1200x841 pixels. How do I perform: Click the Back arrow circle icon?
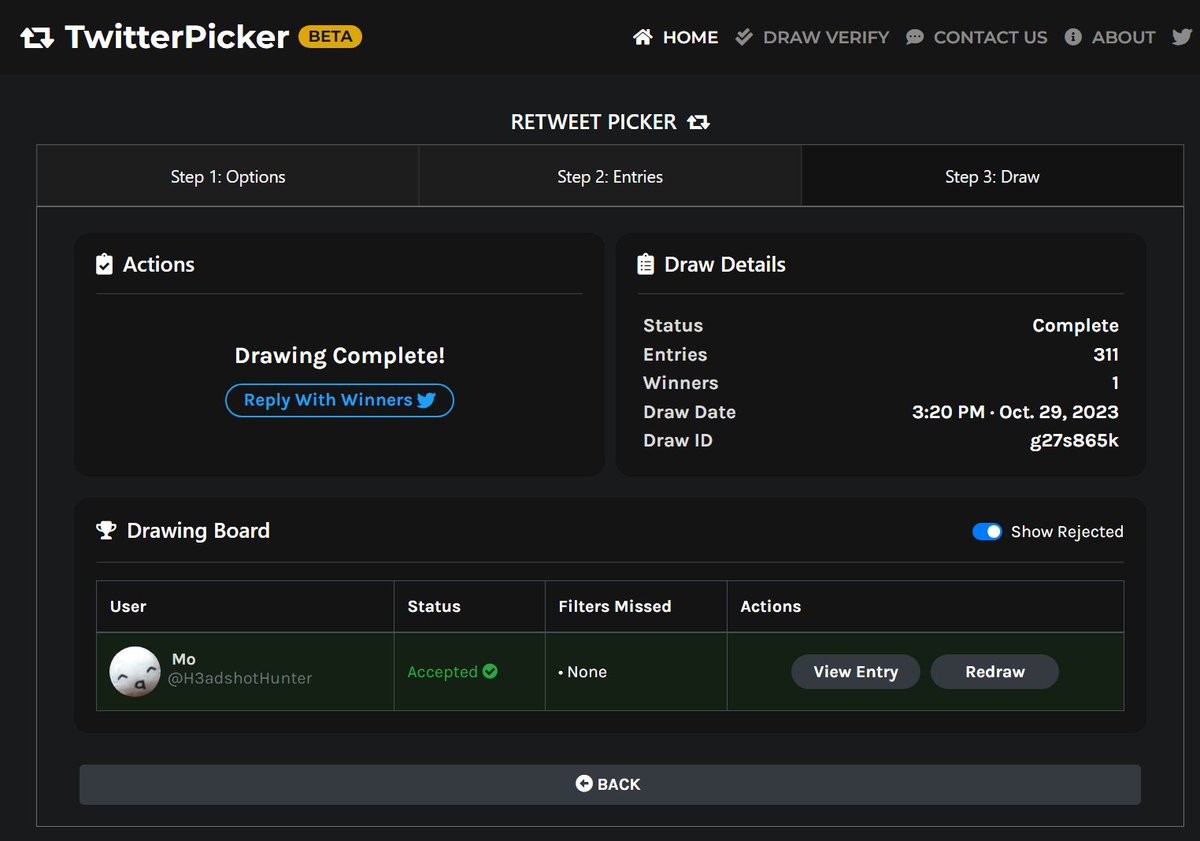(x=584, y=784)
